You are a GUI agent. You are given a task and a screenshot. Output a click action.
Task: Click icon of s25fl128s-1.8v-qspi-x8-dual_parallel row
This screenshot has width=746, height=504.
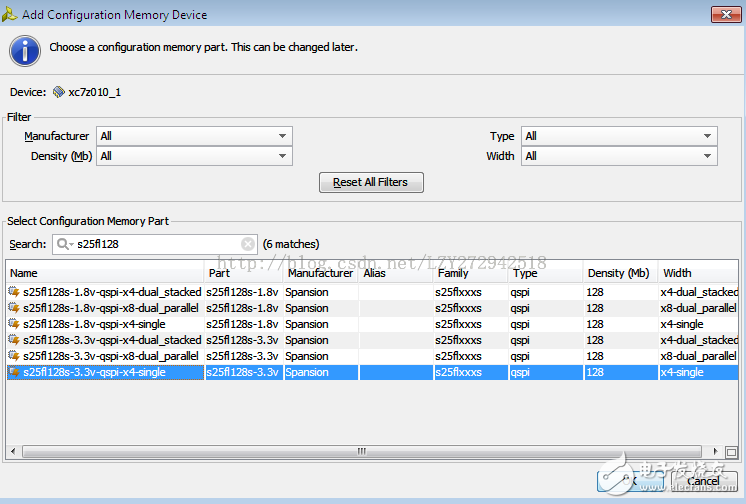pos(14,308)
